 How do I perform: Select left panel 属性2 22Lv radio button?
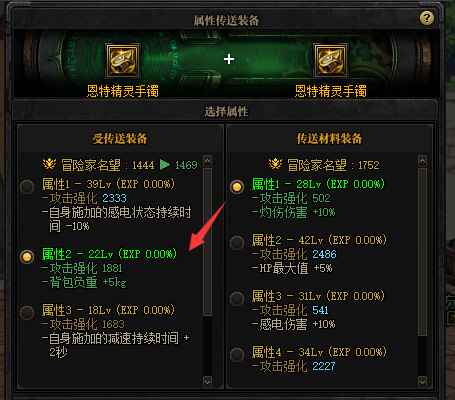pos(27,257)
